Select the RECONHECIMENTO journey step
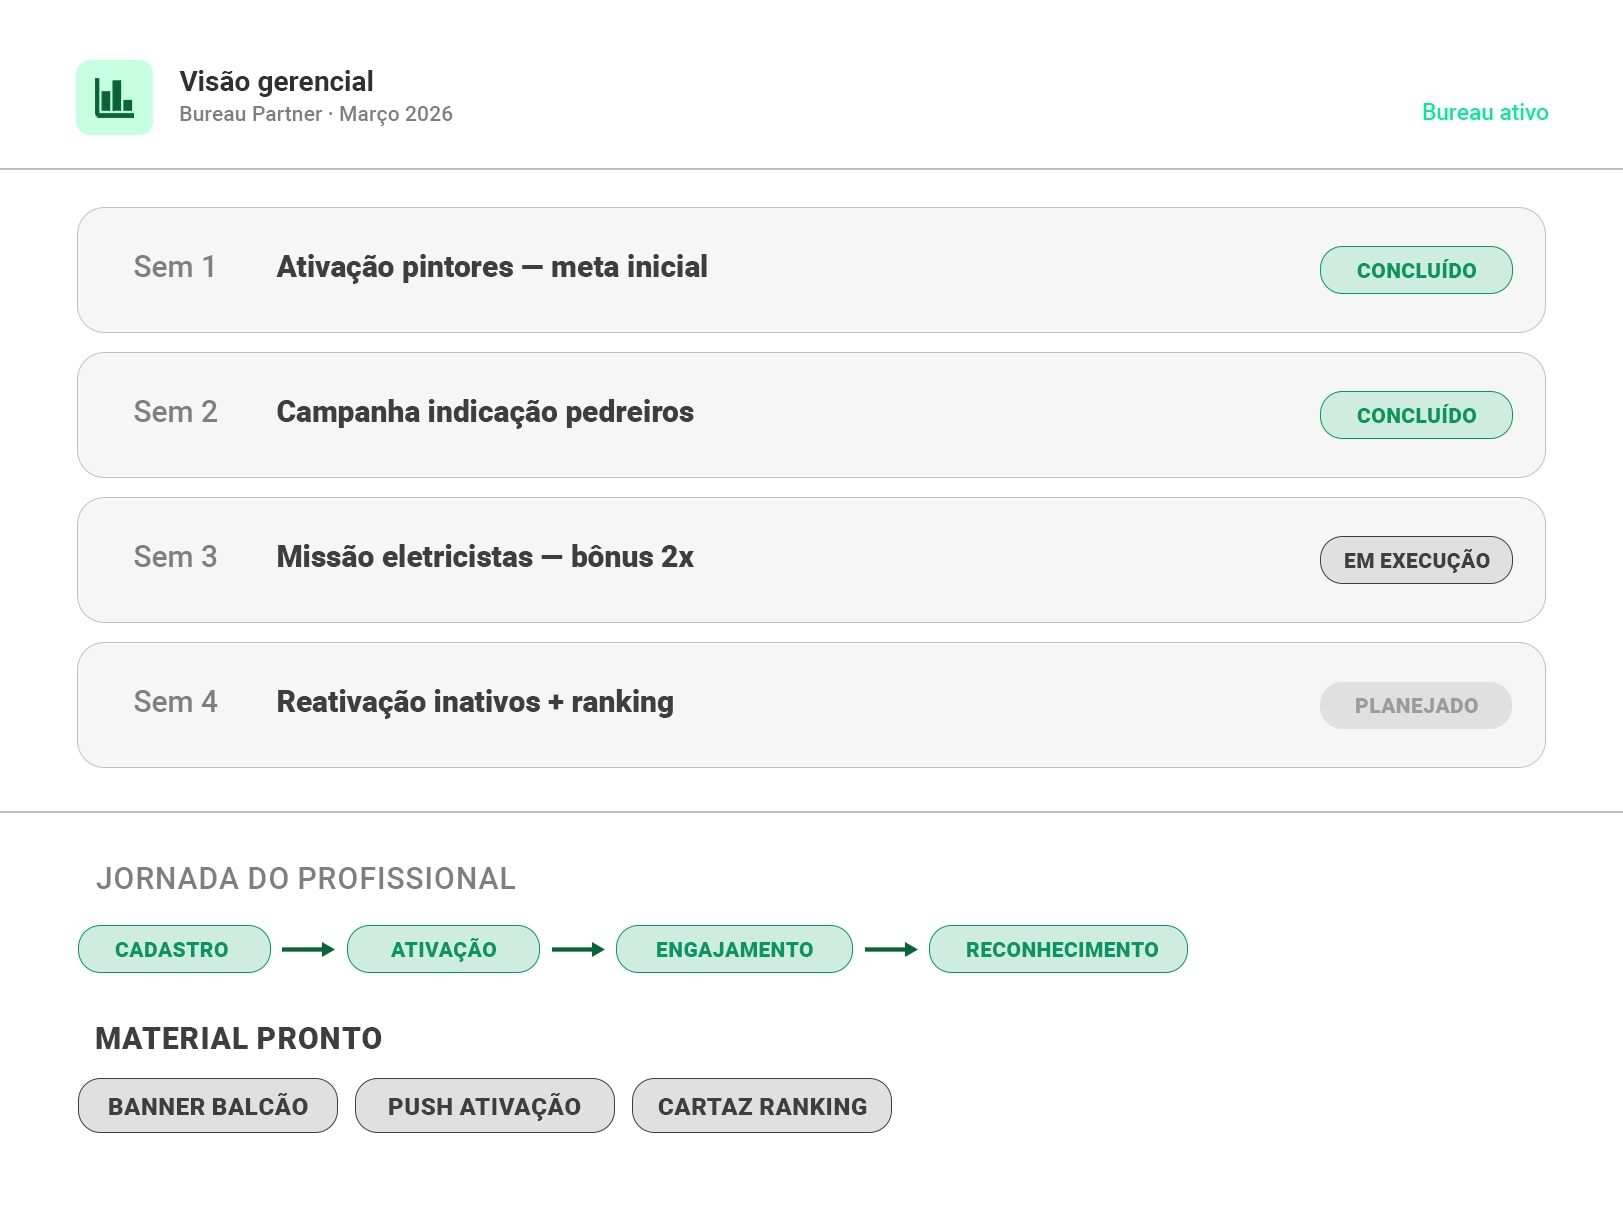 click(1058, 949)
